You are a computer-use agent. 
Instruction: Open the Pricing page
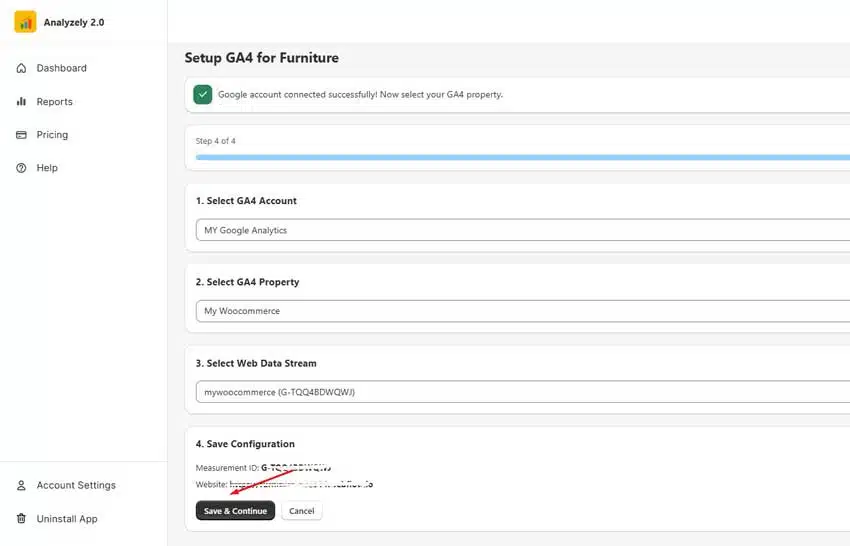52,135
